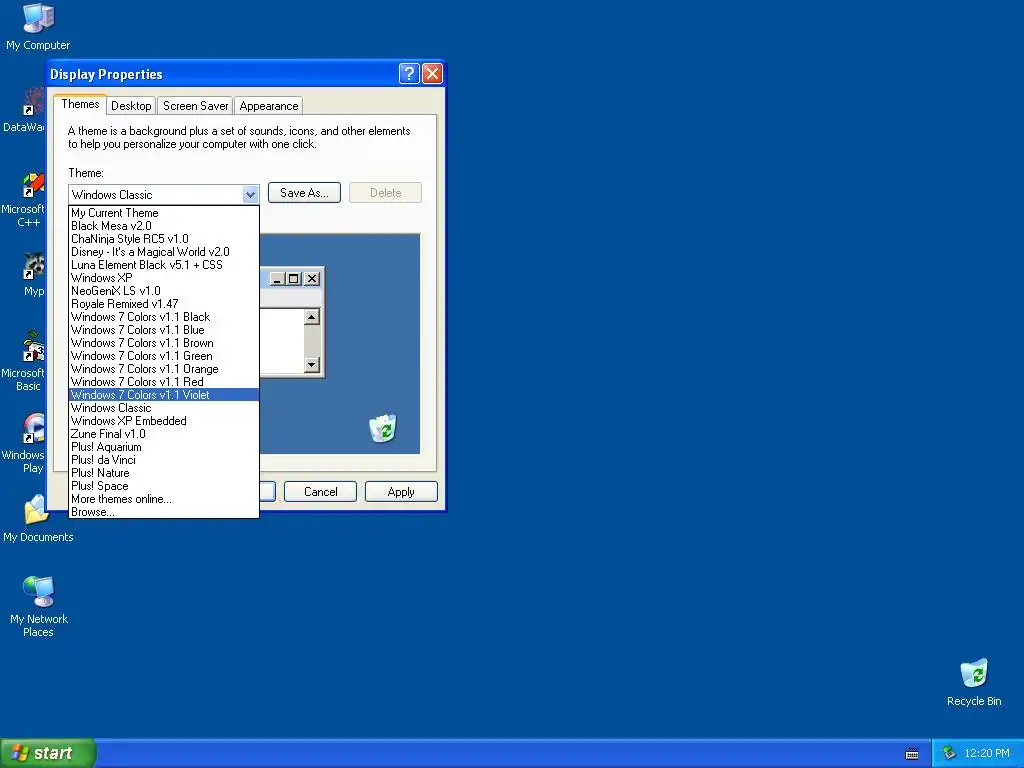1024x768 pixels.
Task: Click the Save As... button
Action: tap(304, 193)
